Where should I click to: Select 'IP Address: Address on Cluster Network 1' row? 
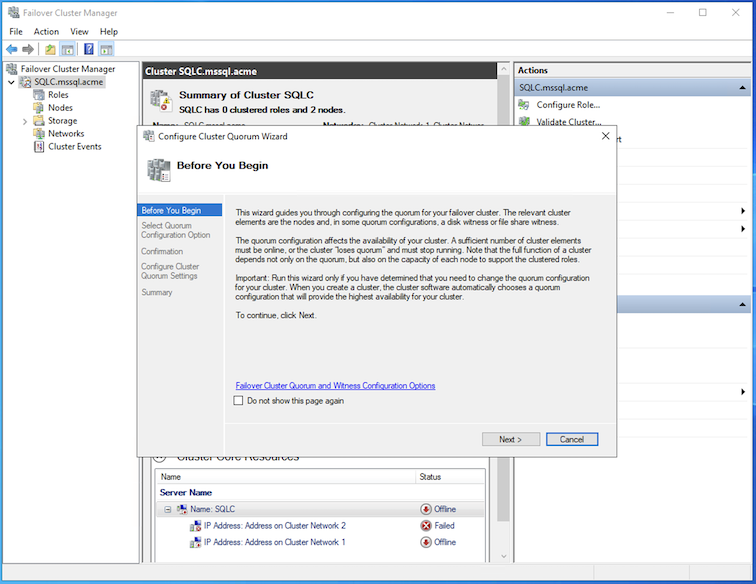point(320,542)
